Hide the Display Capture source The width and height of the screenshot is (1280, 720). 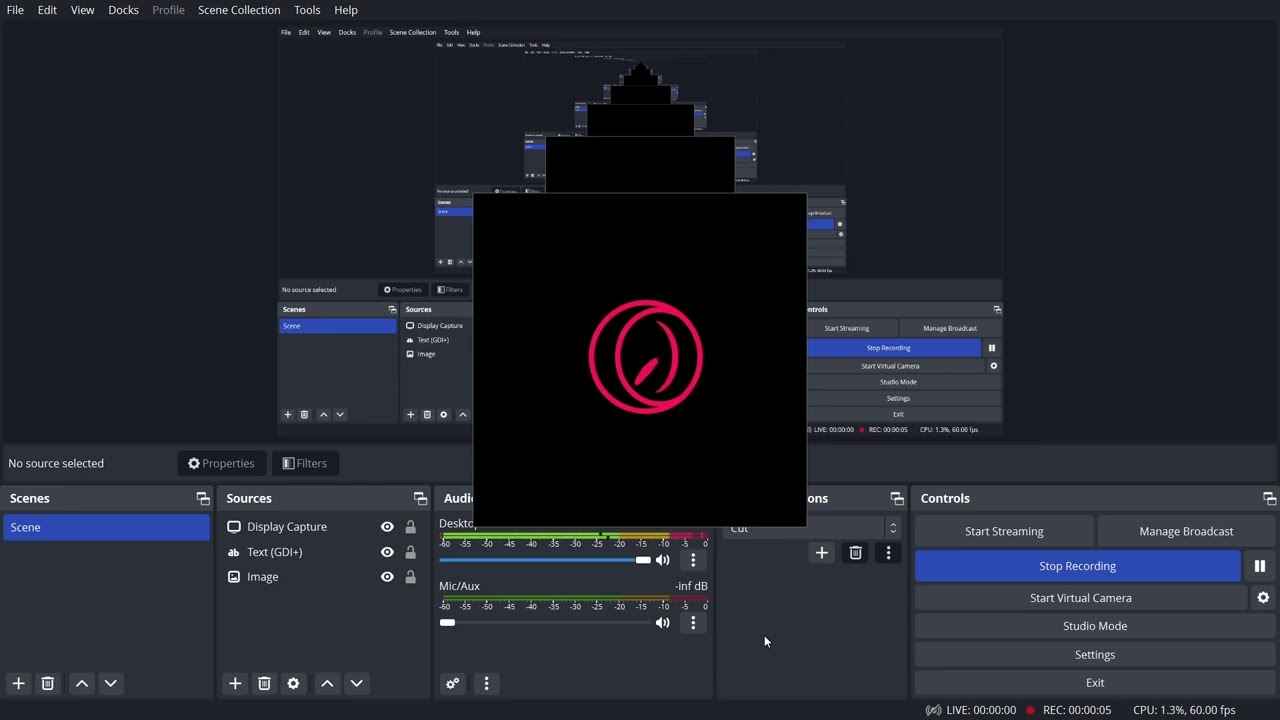coord(387,527)
